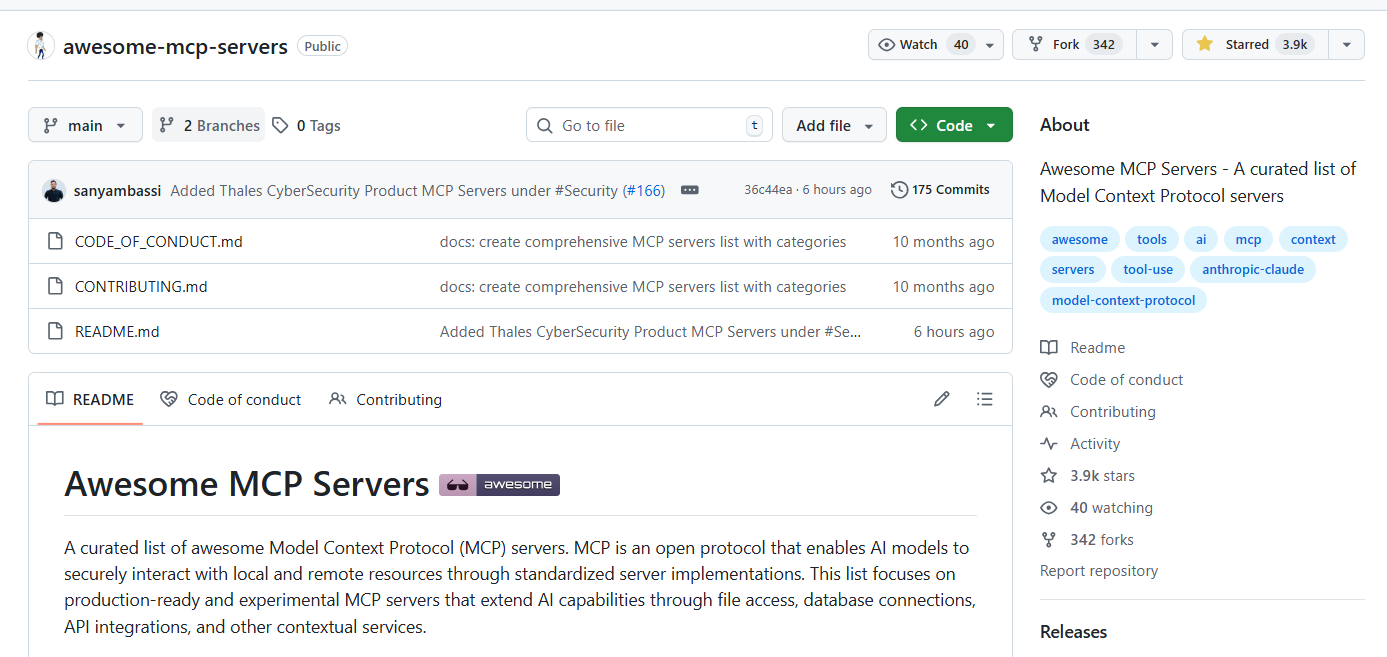The image size is (1387, 657).
Task: Select the tool-use topic tag
Action: 1148,269
